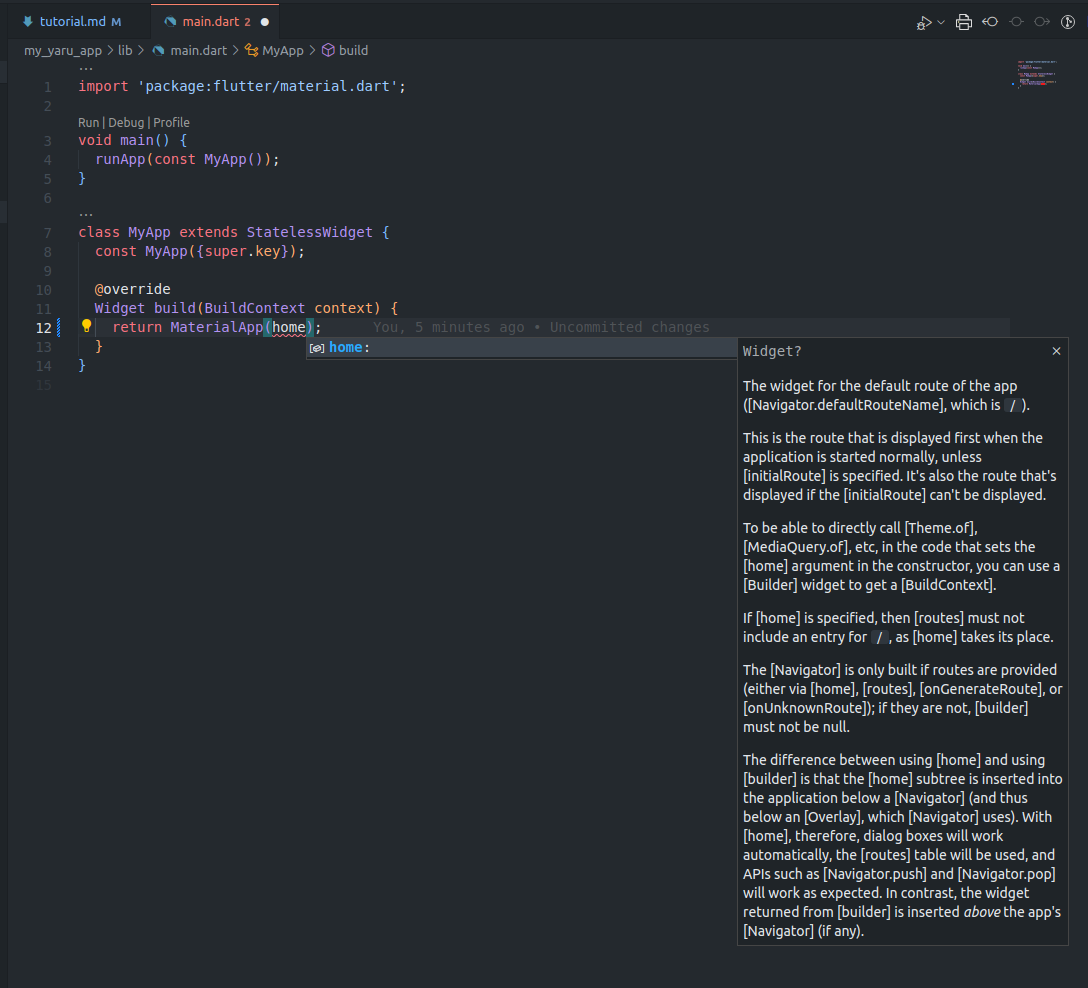Screen dimensions: 1088x988
Task: Click the Profile CodeLens link
Action: tap(171, 122)
